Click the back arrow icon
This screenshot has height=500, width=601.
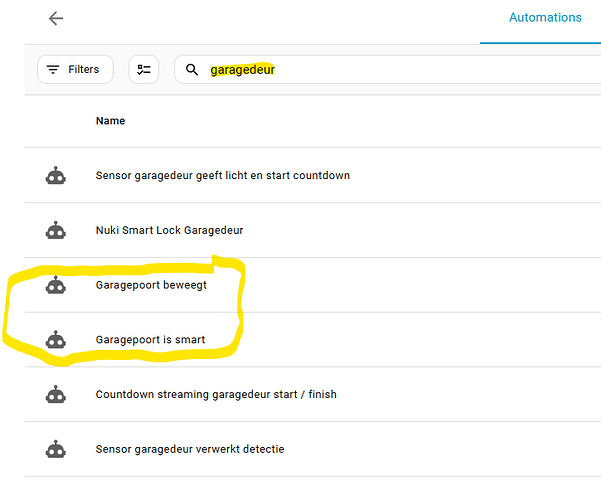[x=56, y=19]
